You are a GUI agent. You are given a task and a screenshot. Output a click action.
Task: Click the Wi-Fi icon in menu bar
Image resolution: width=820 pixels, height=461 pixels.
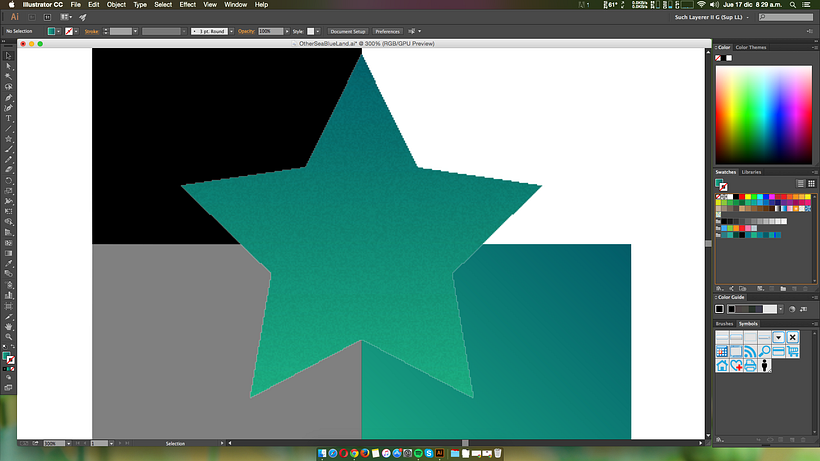701,5
